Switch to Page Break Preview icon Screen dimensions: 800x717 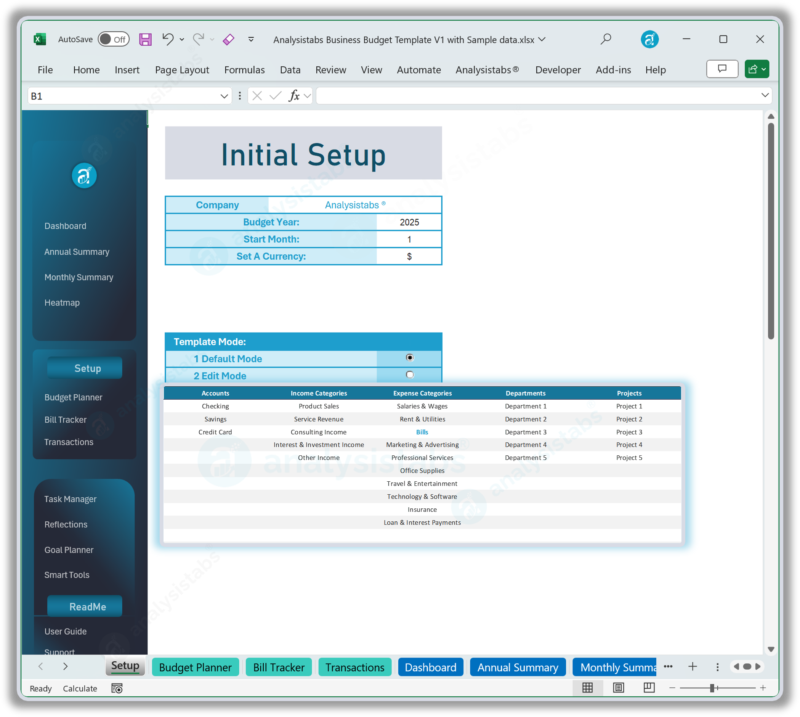tap(649, 688)
